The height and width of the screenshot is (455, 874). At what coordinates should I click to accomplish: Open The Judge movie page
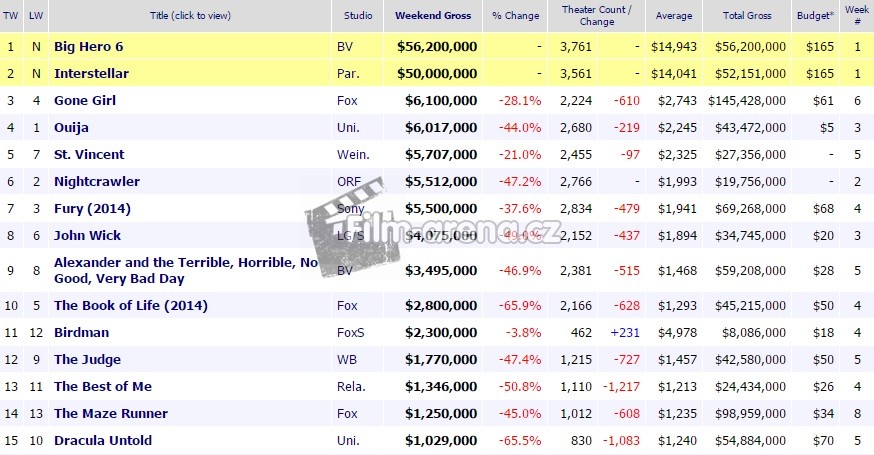[87, 359]
